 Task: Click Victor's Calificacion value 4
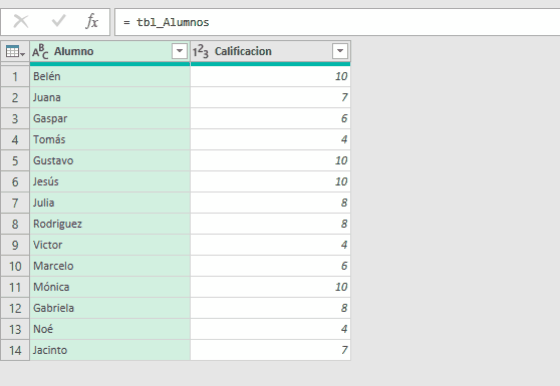click(270, 245)
